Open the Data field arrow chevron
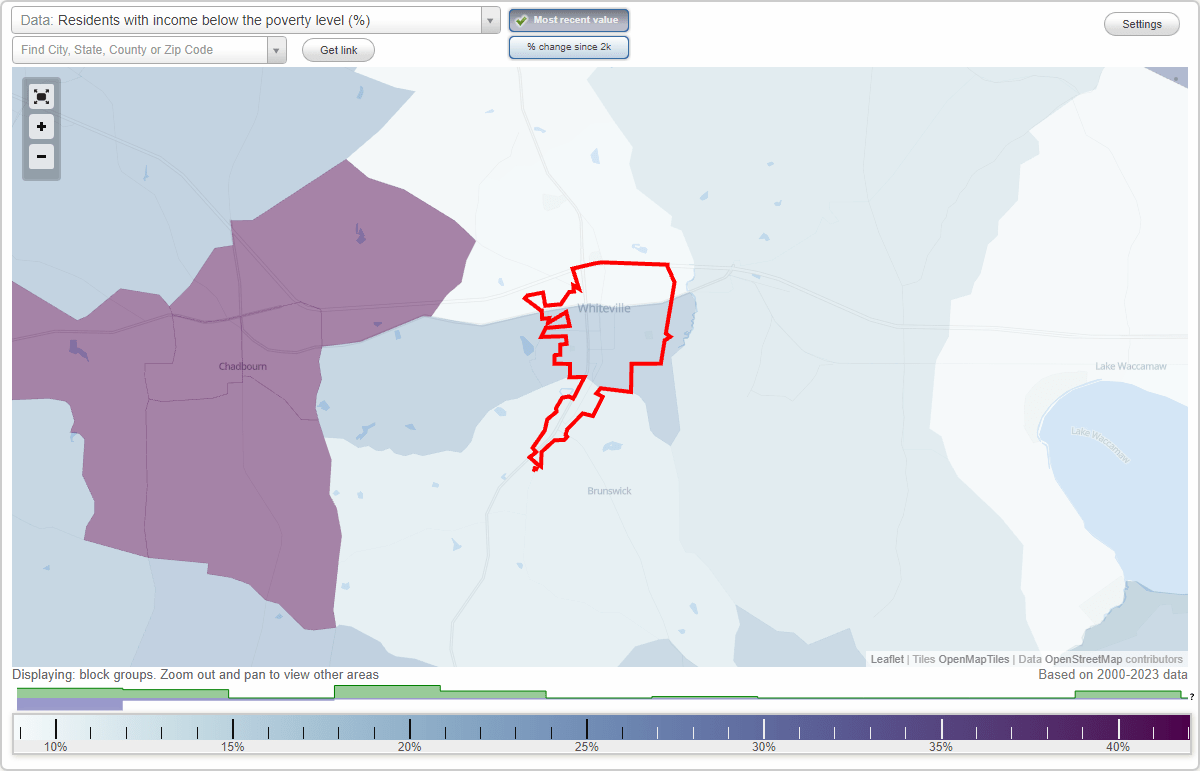This screenshot has height=771, width=1200. [488, 19]
